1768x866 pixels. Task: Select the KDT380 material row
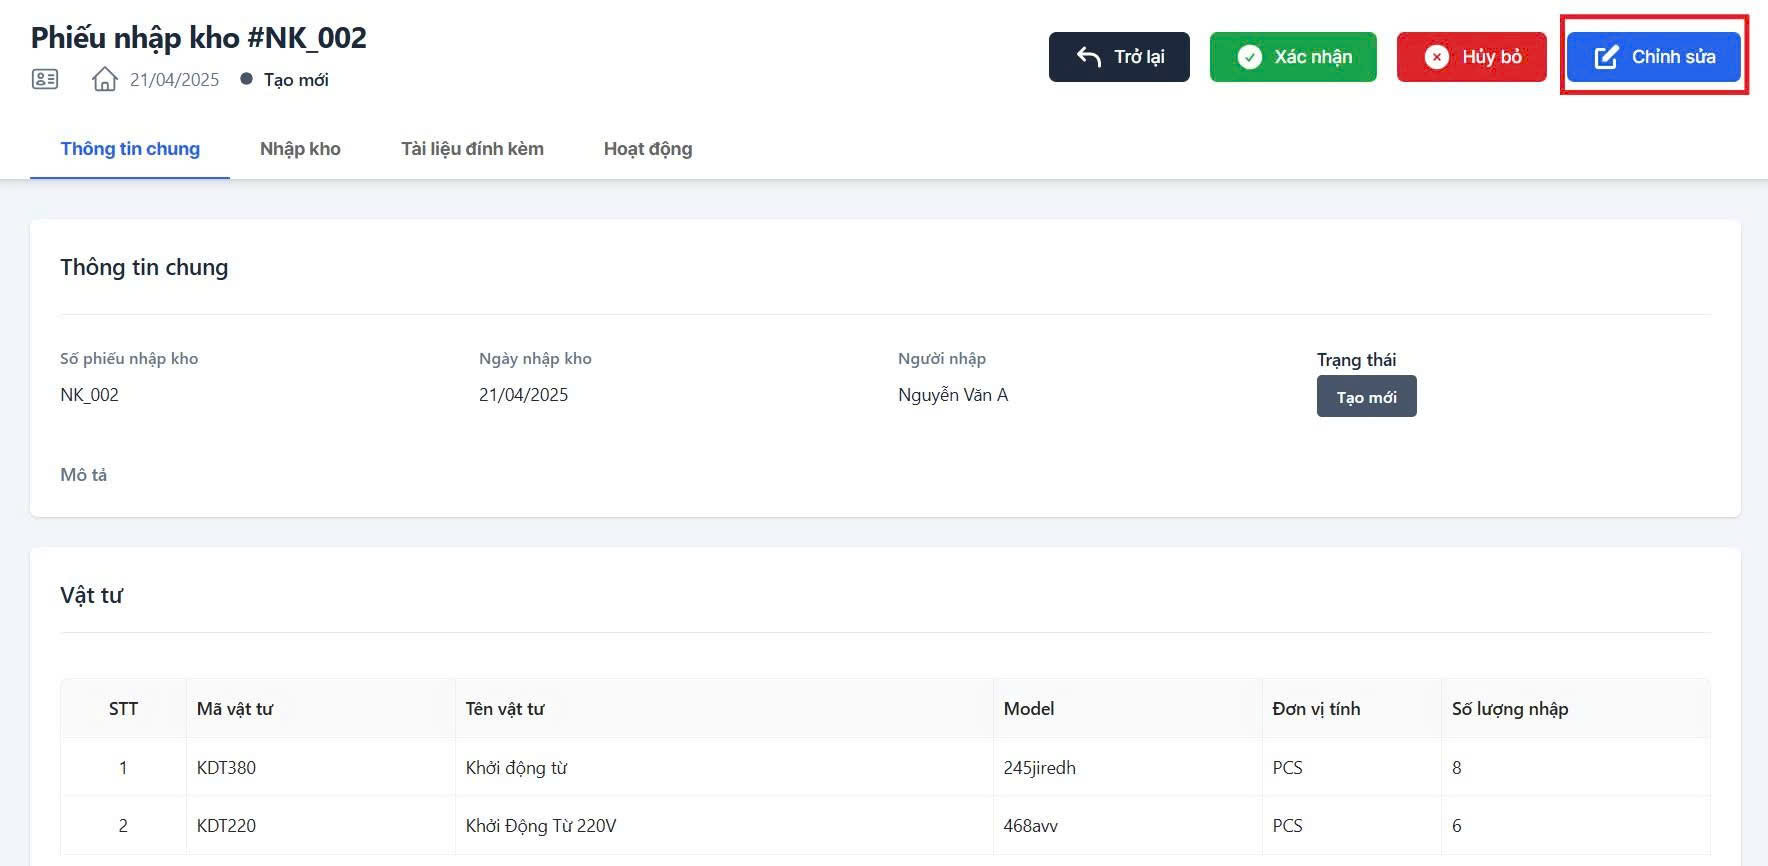click(226, 768)
